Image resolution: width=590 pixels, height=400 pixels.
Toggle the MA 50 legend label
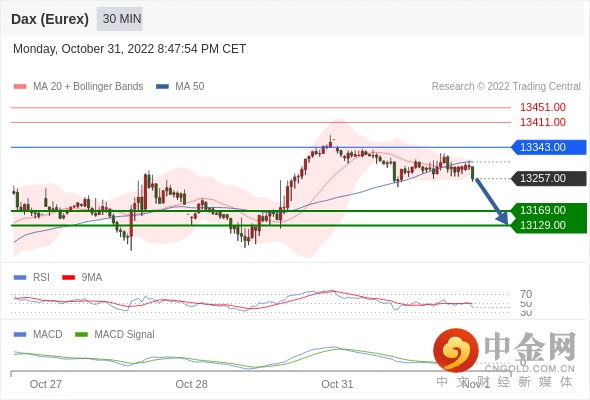[190, 87]
